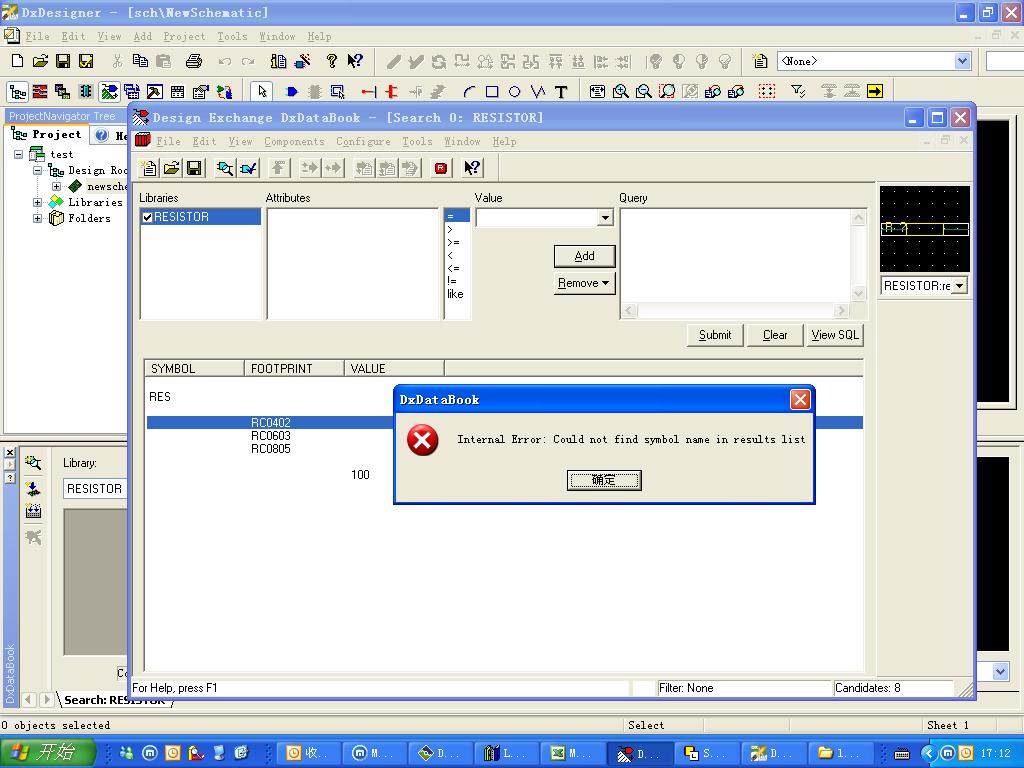Screen dimensions: 1024x768
Task: Open the File menu in DxDesigner
Action: (37, 37)
